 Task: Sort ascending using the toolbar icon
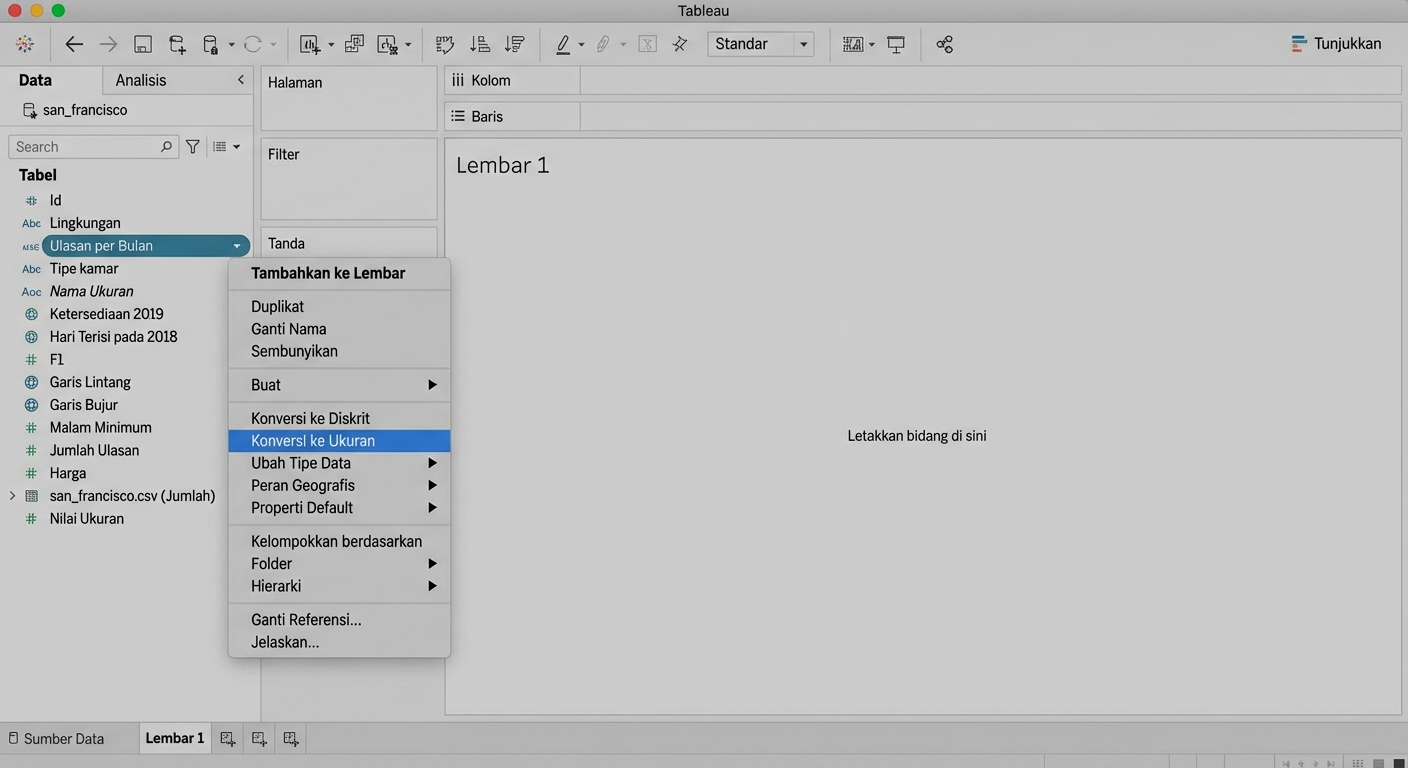point(480,44)
